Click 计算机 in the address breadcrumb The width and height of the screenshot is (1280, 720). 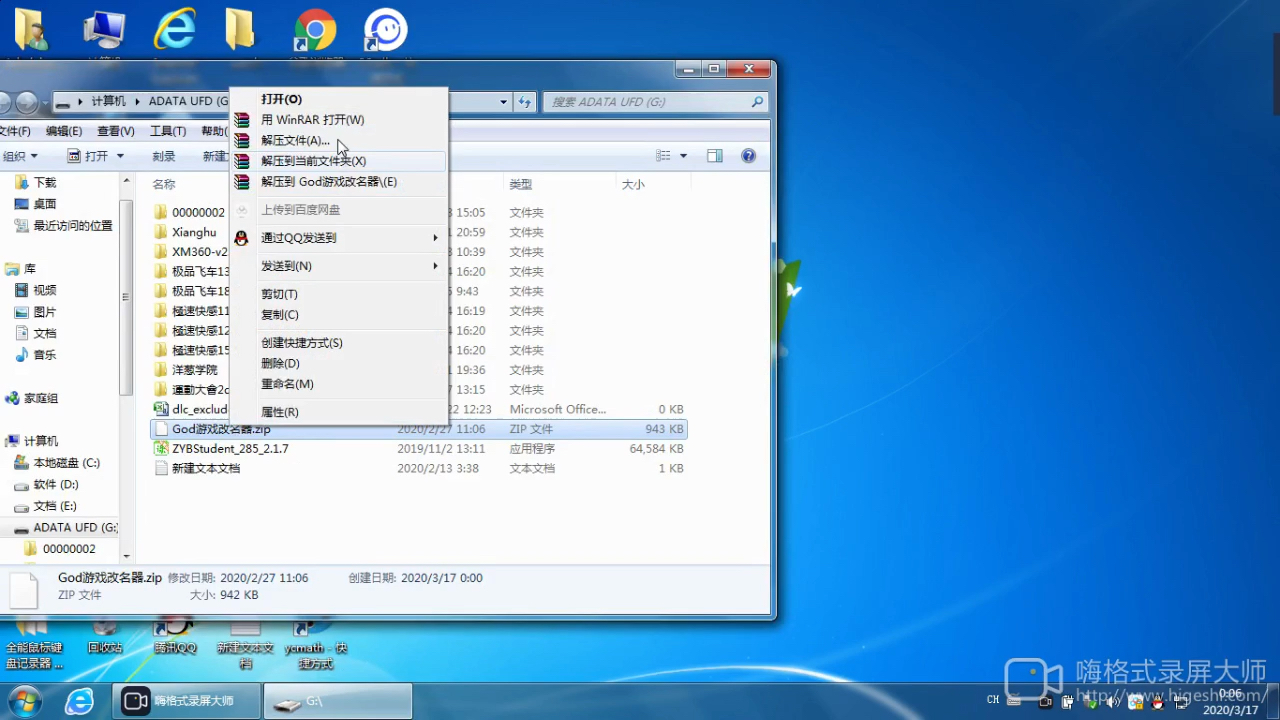(108, 102)
